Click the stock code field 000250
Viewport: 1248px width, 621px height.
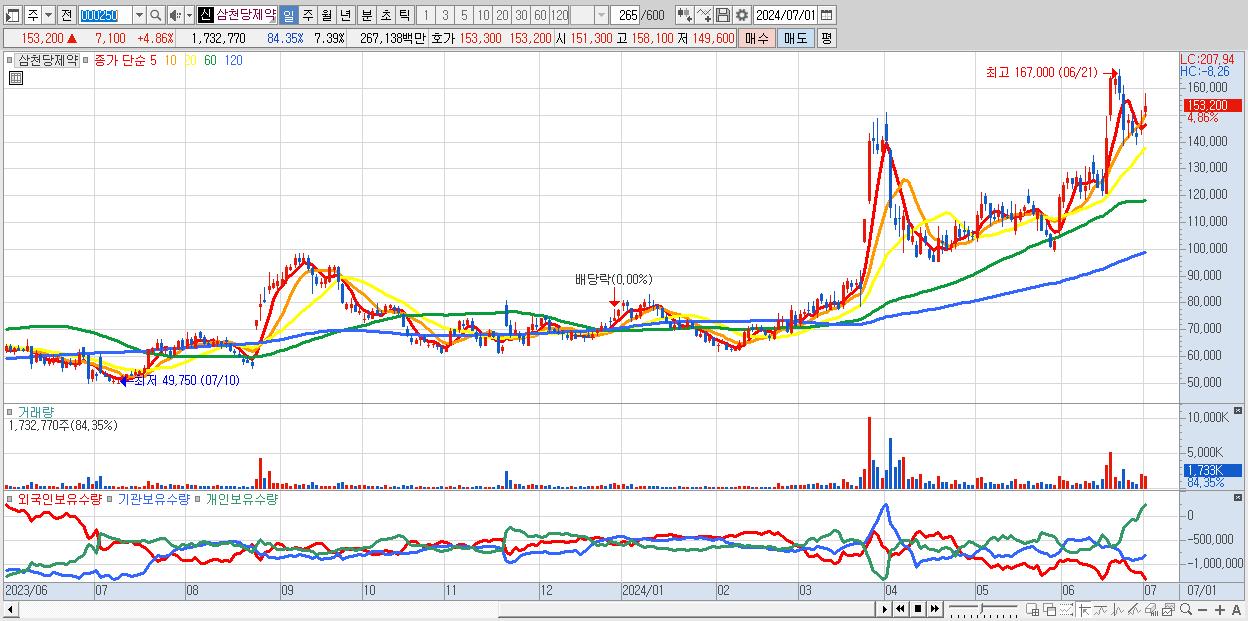(x=104, y=15)
